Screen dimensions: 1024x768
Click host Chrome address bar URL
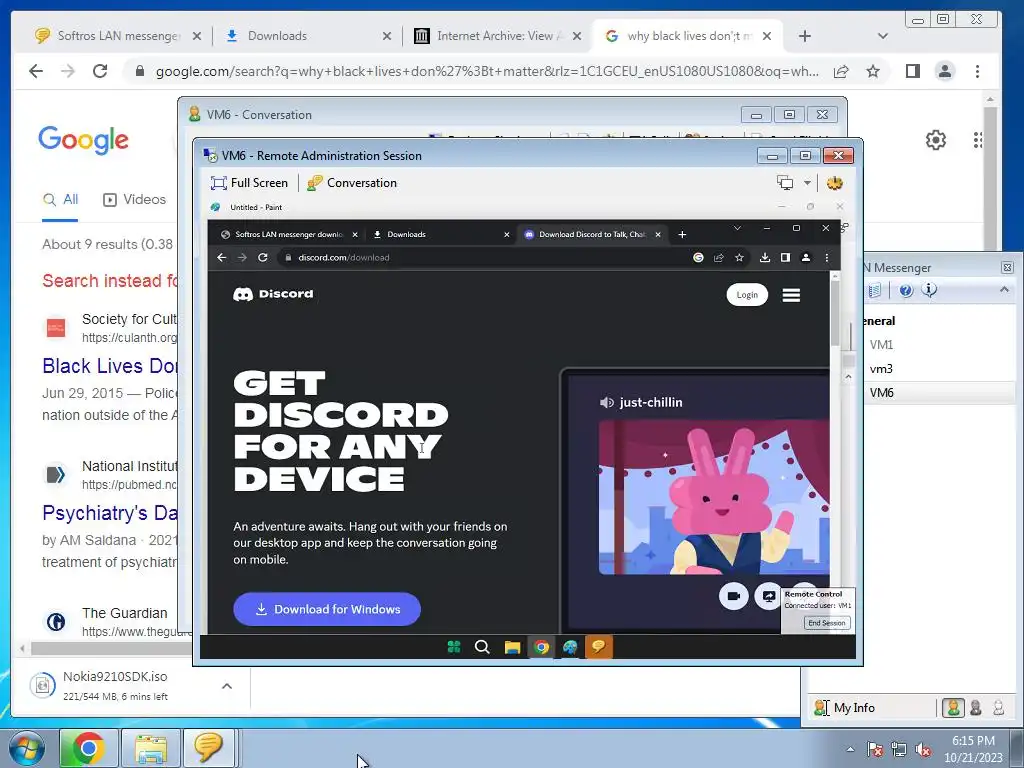click(x=487, y=72)
